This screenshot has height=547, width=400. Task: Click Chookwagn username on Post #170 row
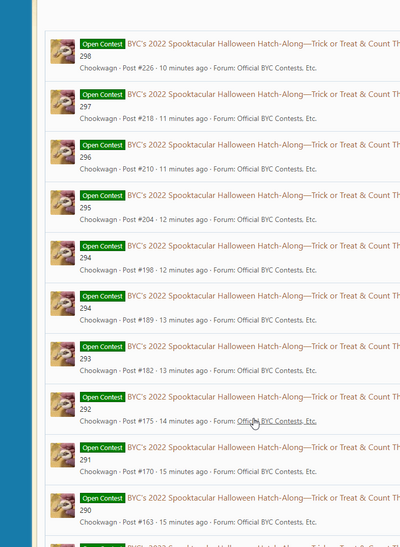click(98, 472)
